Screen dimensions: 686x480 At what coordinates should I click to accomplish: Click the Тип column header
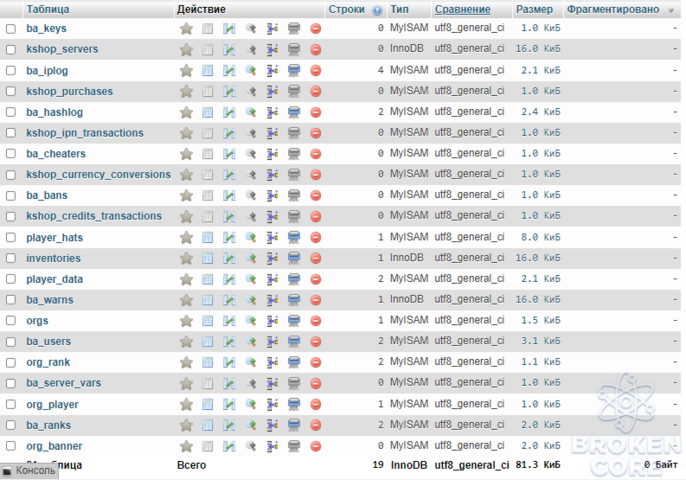(x=399, y=9)
